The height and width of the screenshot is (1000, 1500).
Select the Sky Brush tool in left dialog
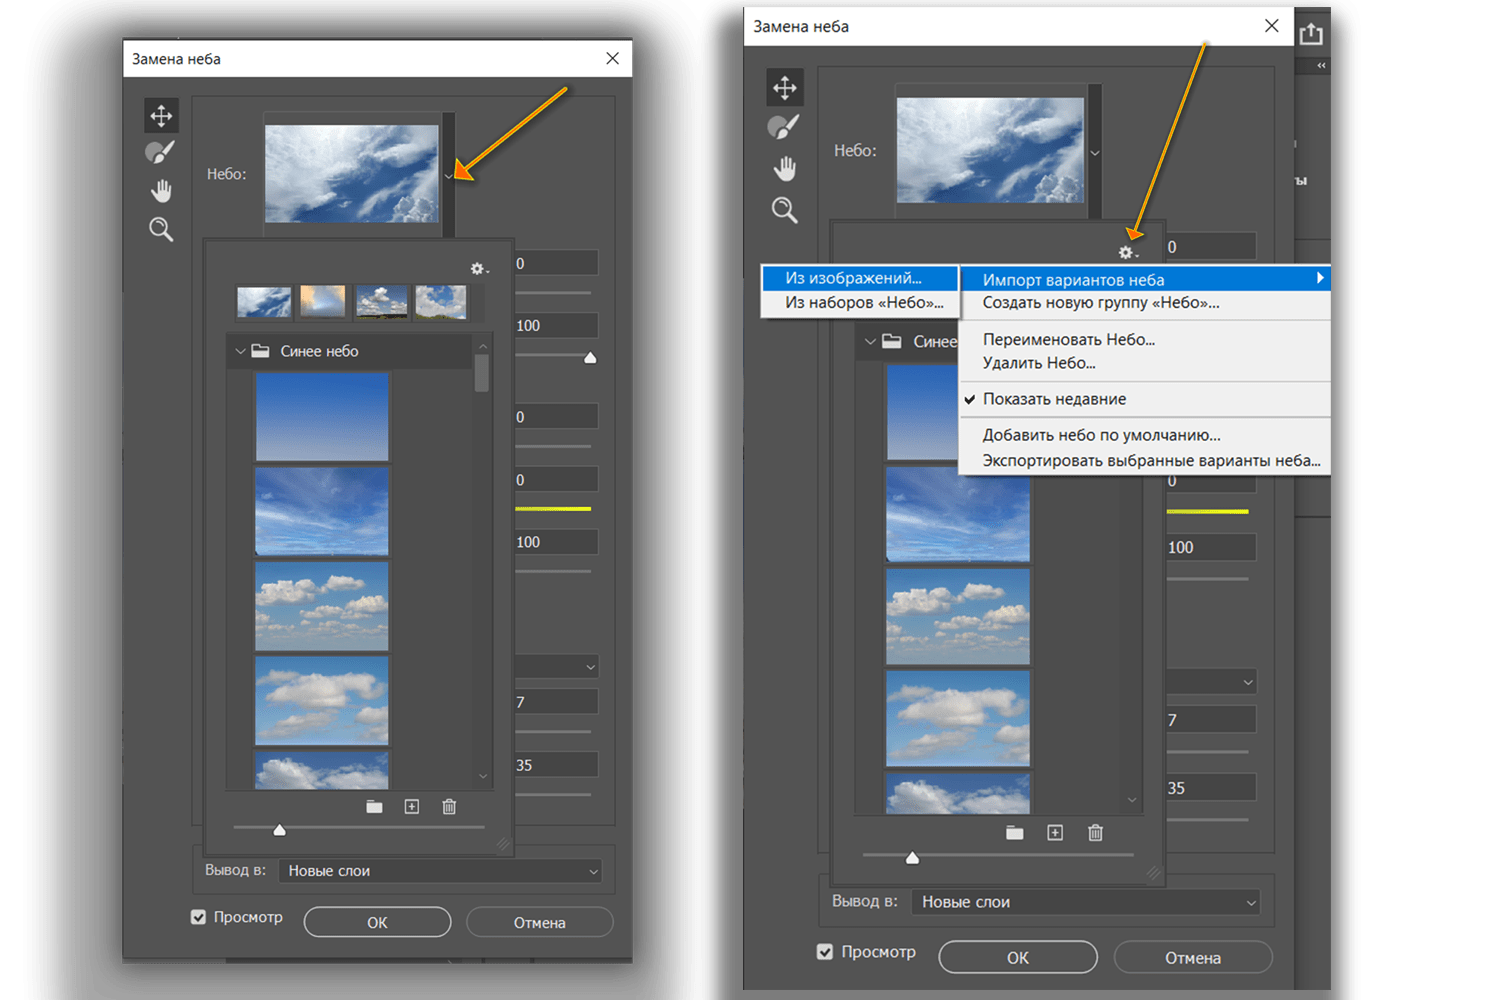[160, 153]
